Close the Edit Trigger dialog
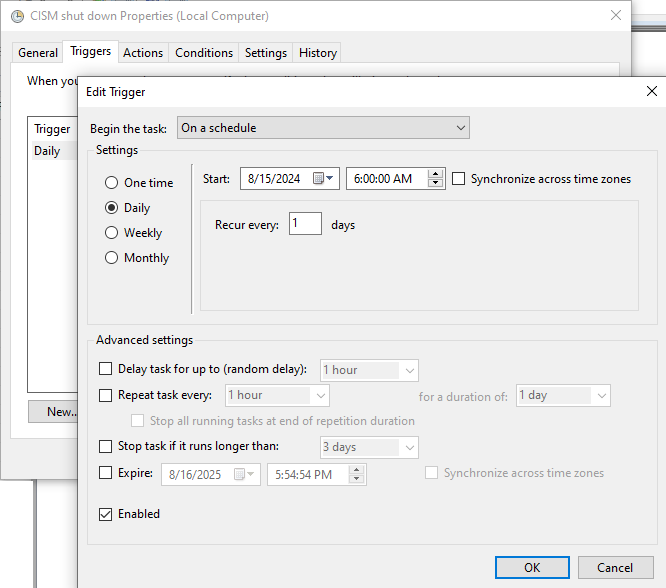Viewport: 666px width, 588px height. click(x=652, y=91)
